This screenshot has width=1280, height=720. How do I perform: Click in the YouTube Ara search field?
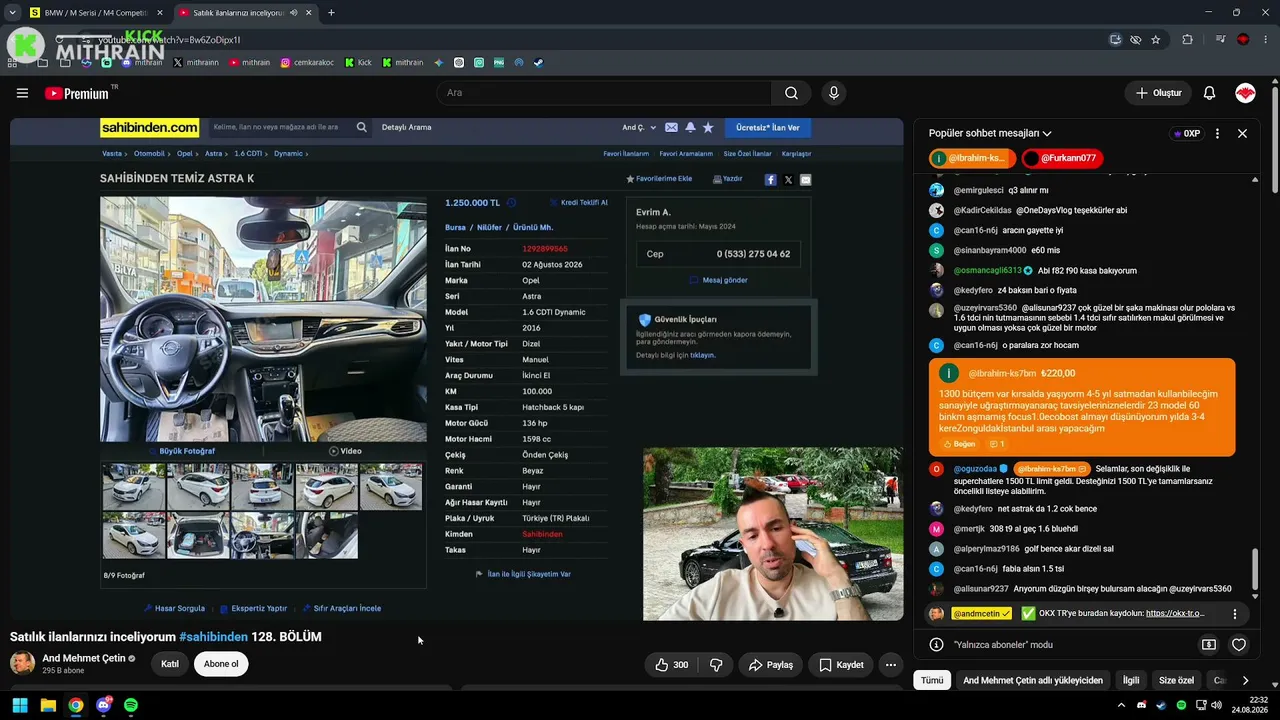(x=603, y=93)
